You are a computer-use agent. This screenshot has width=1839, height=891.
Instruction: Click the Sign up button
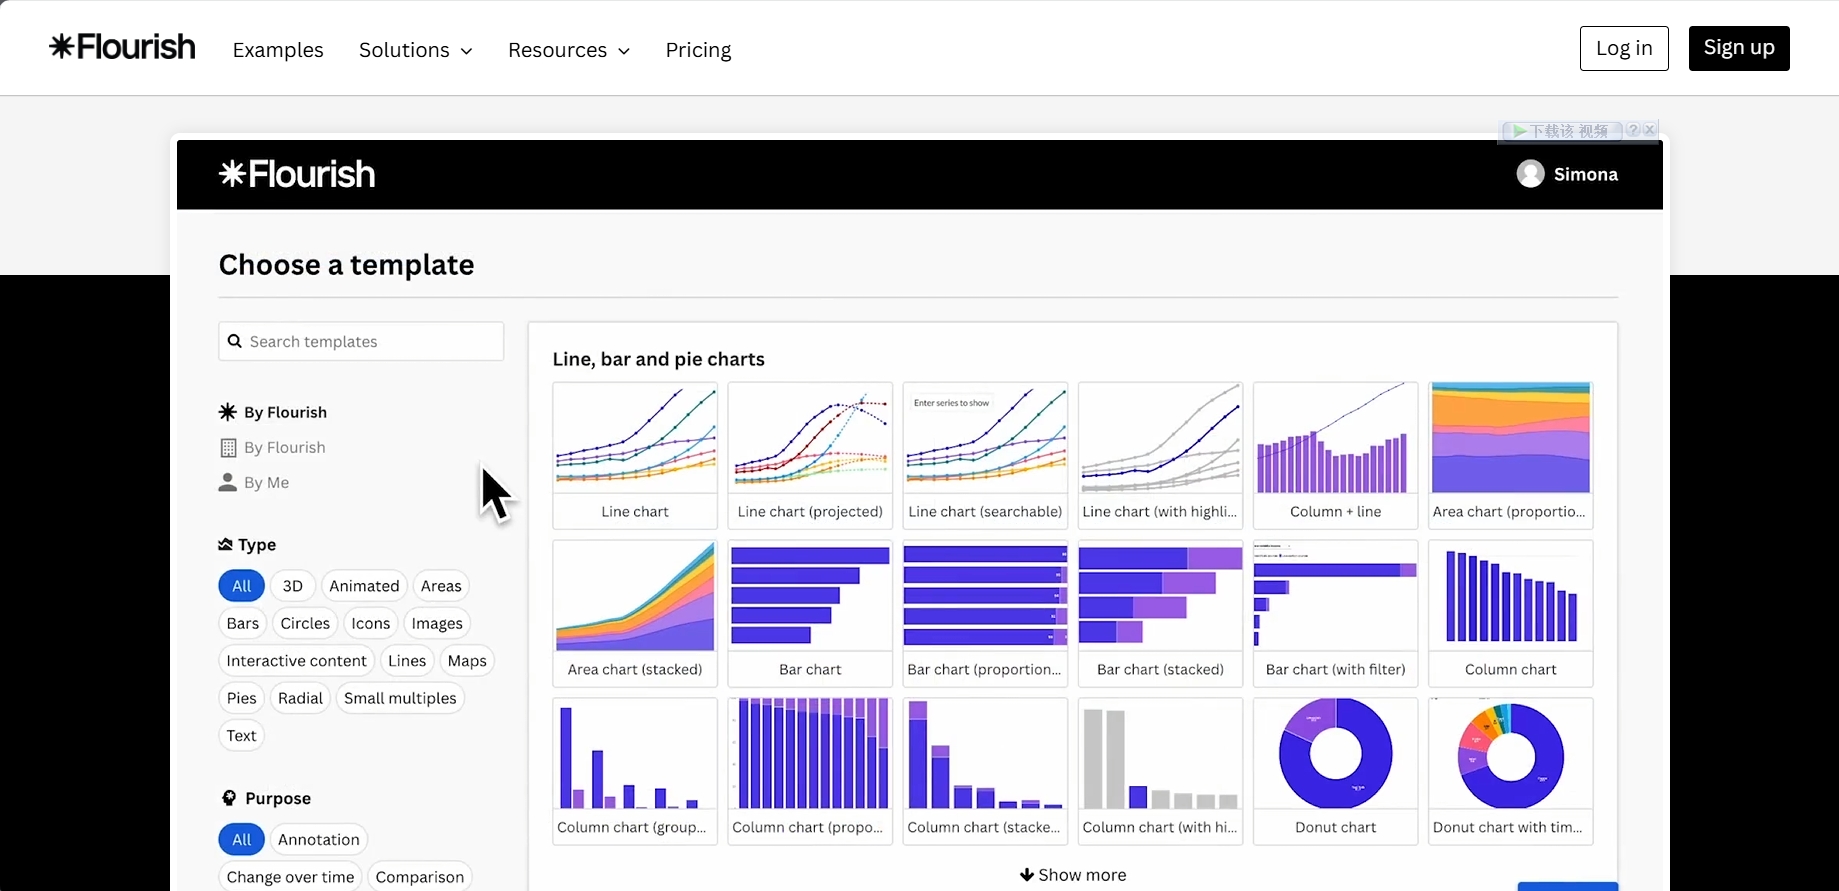[x=1739, y=48]
